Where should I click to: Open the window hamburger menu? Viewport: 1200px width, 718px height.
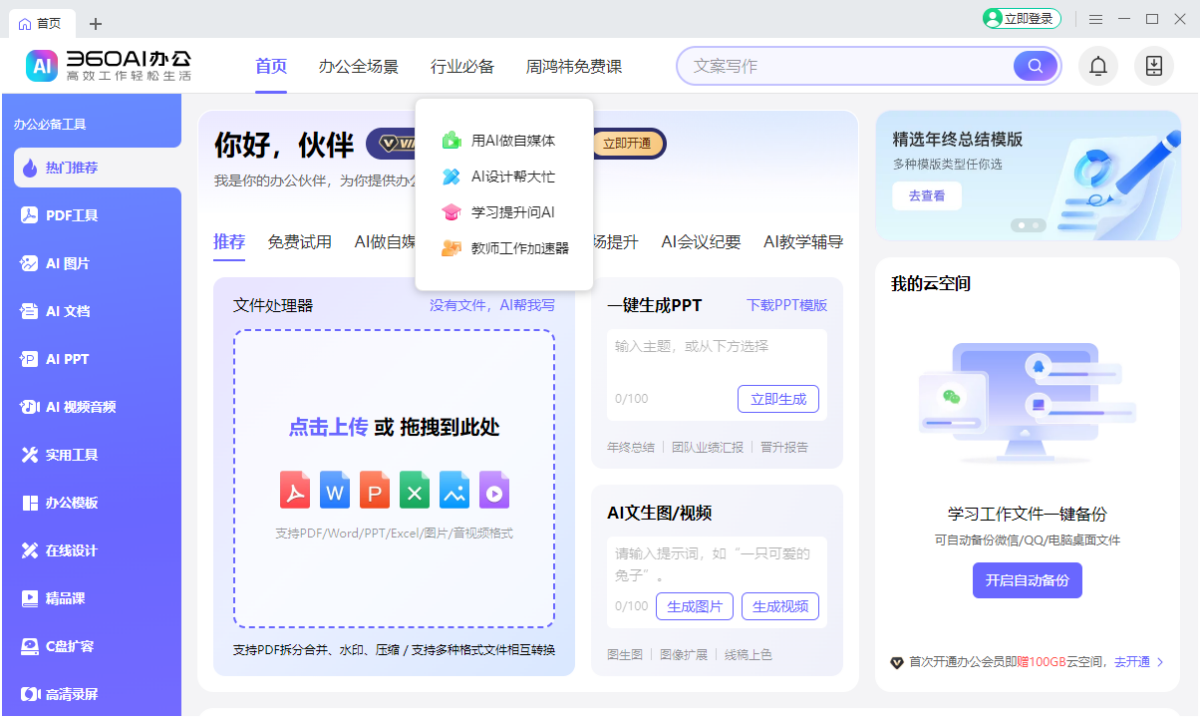1096,19
